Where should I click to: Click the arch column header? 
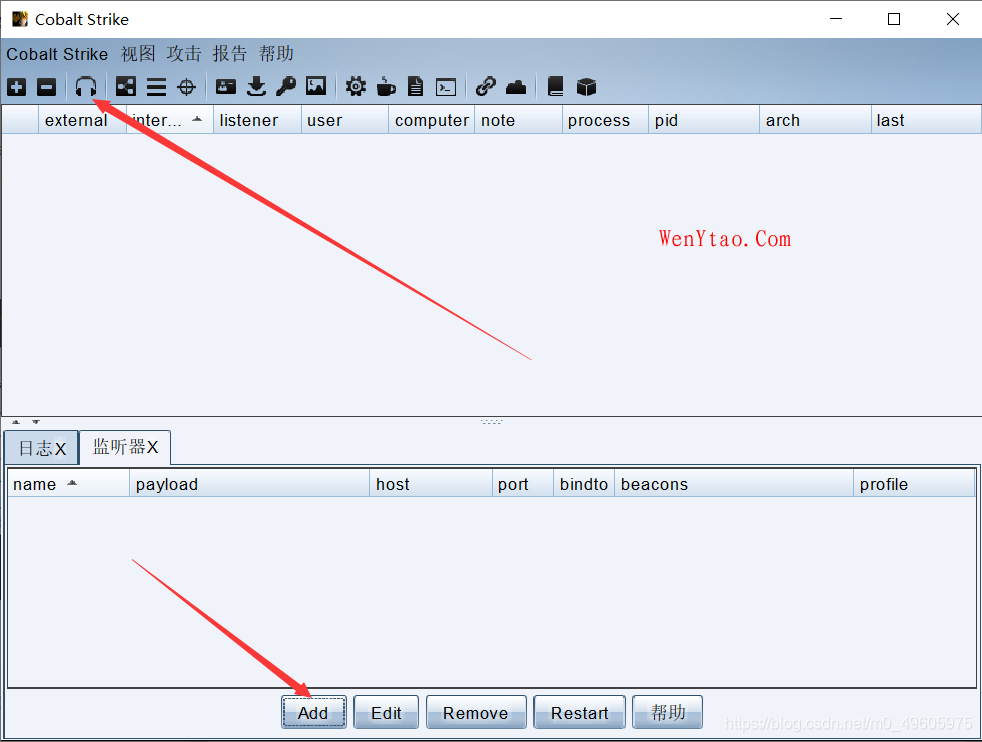click(815, 120)
